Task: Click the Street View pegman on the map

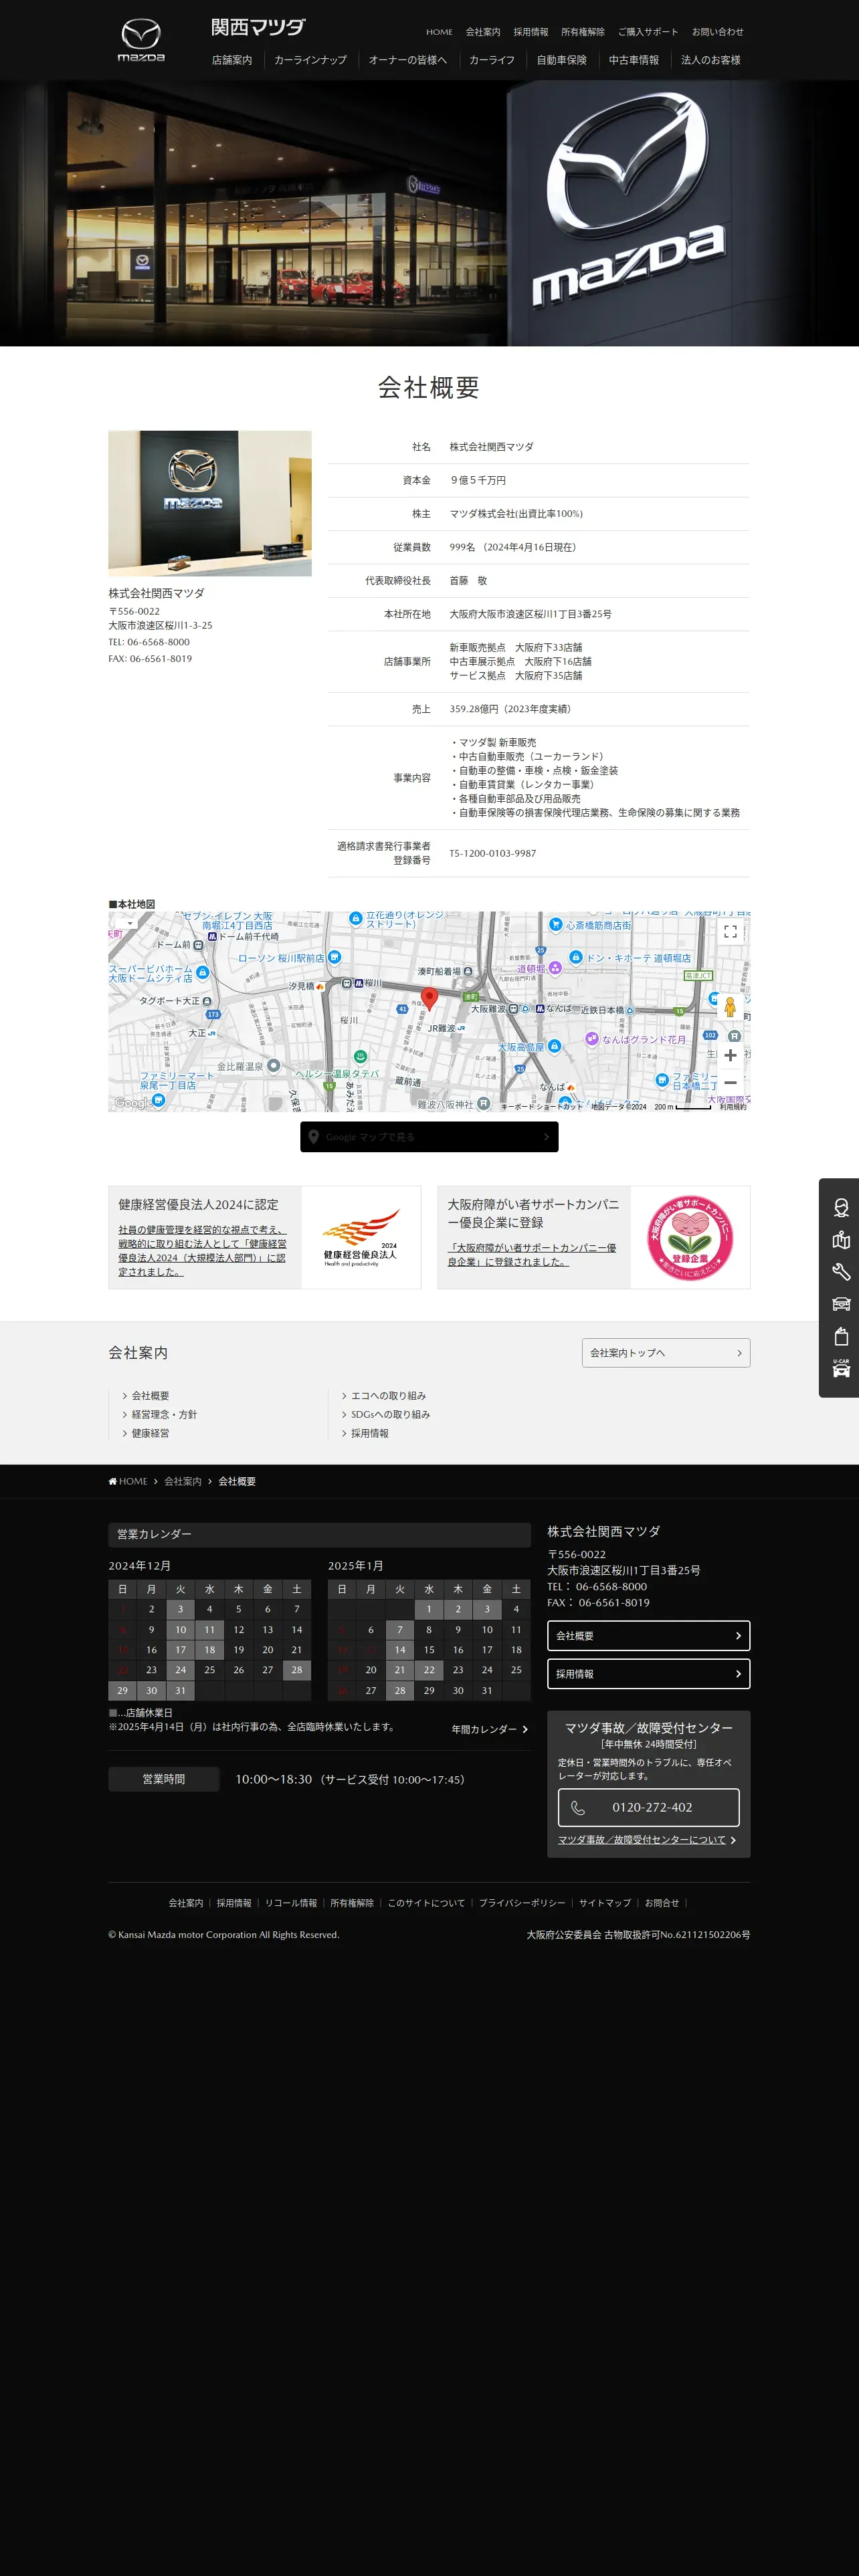Action: (730, 1007)
